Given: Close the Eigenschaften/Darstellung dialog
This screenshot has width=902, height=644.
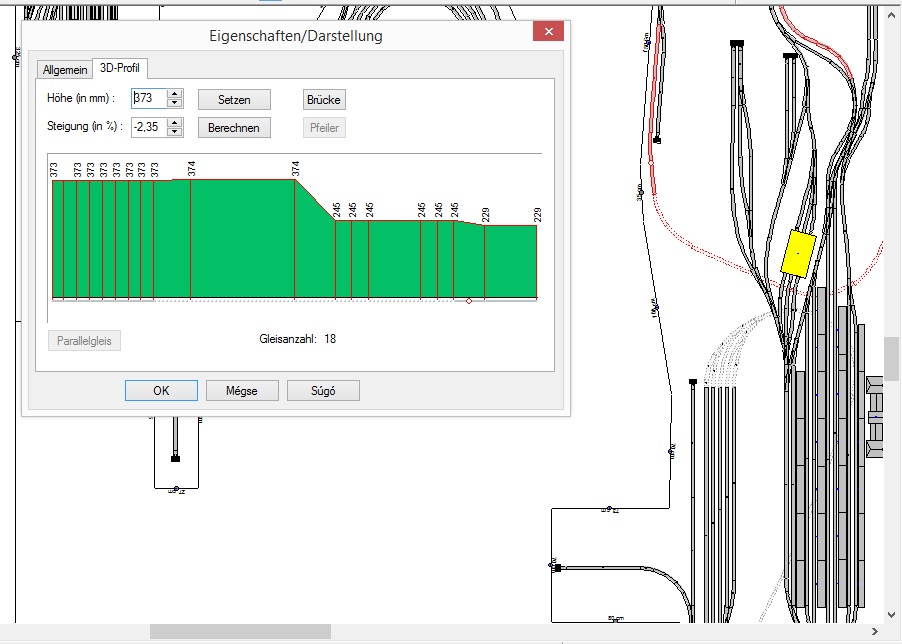Looking at the screenshot, I should [547, 33].
